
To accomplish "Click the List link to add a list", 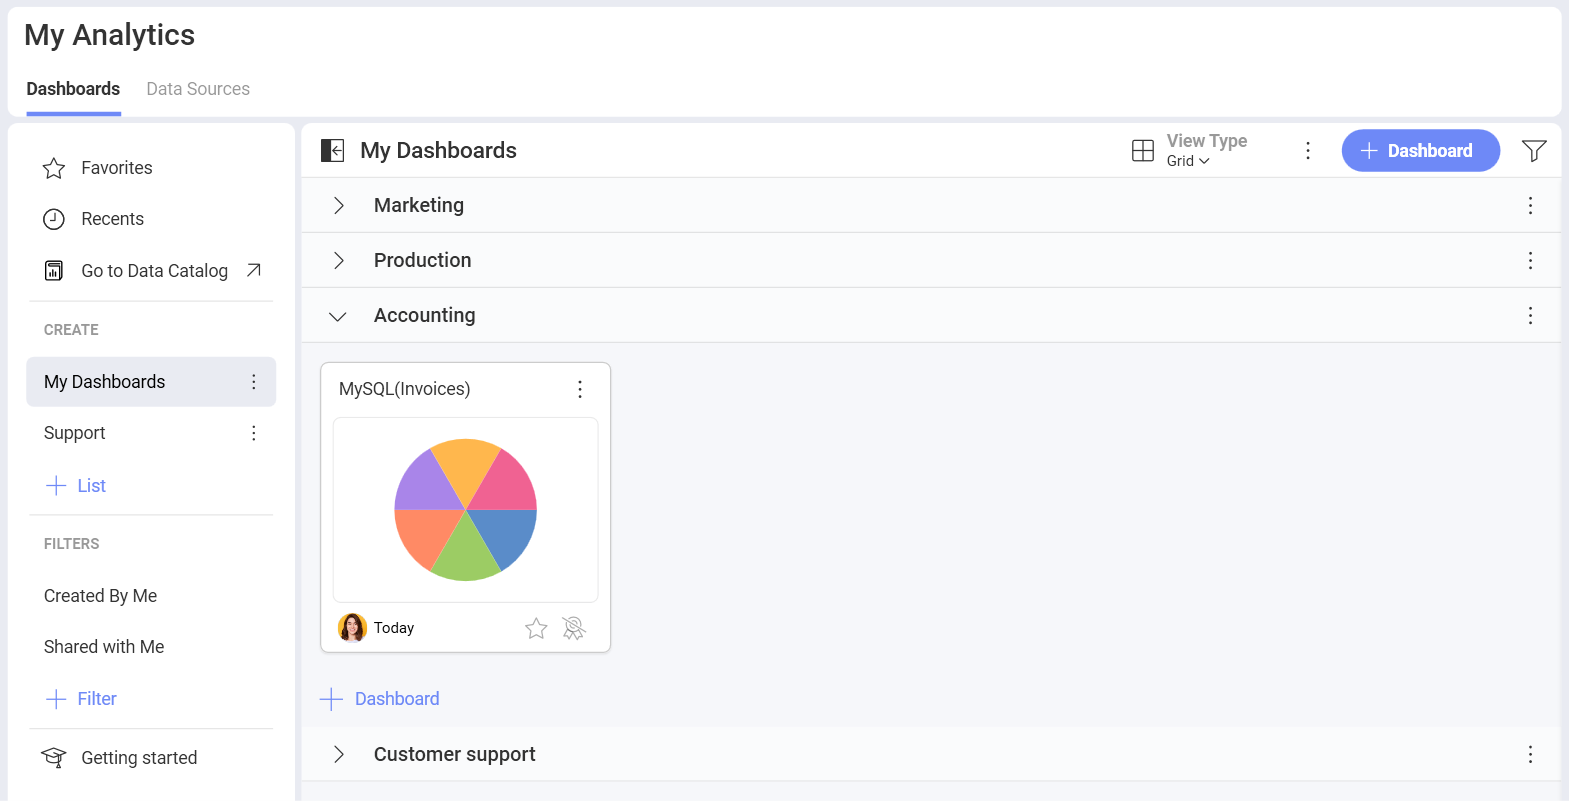I will coord(91,486).
